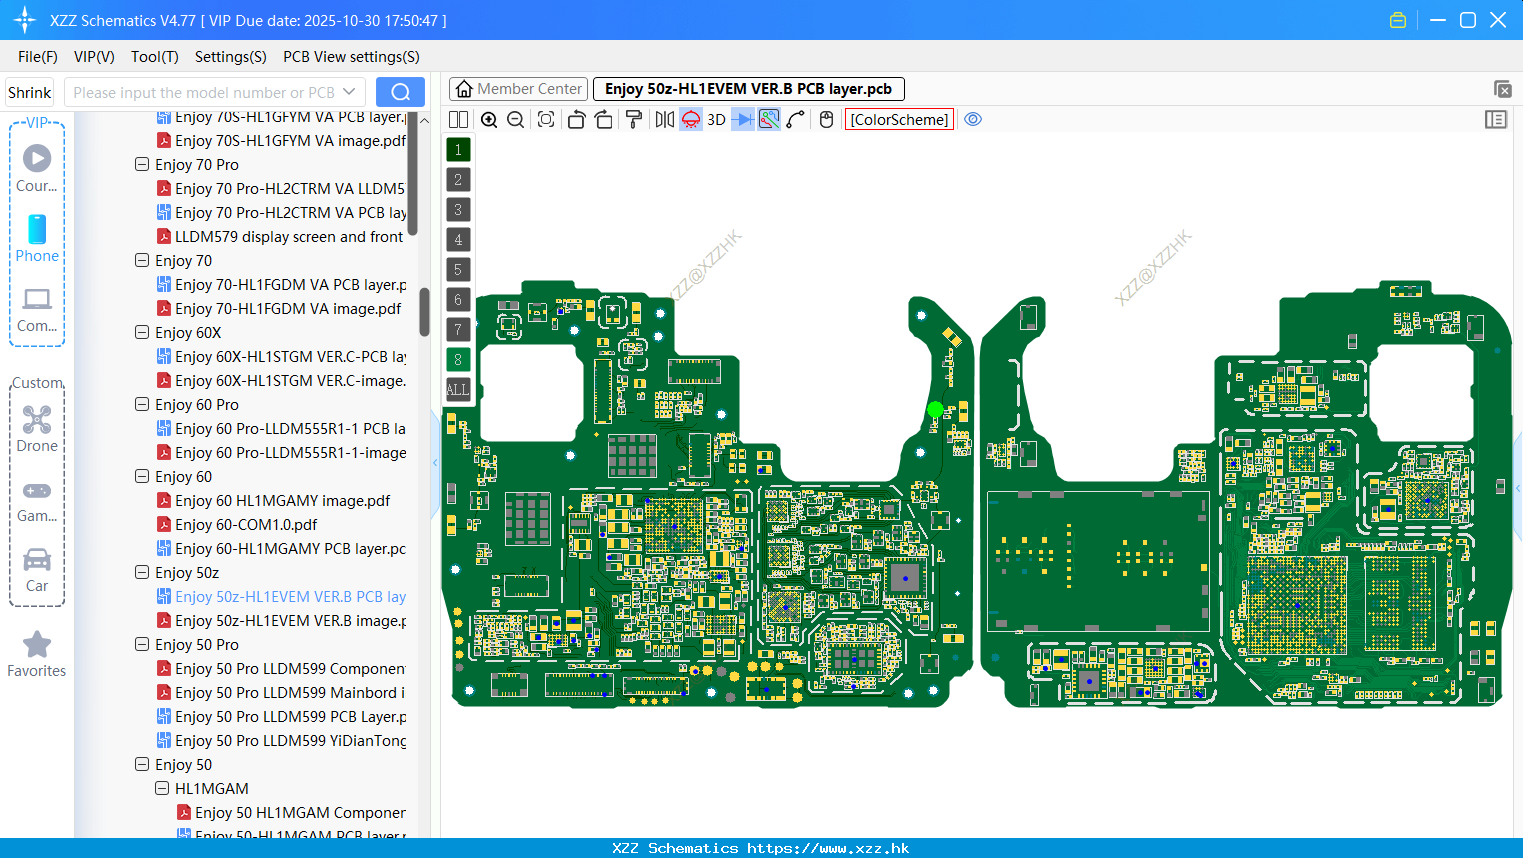Open the VIP(V) menu
This screenshot has height=858, width=1523.
94,57
